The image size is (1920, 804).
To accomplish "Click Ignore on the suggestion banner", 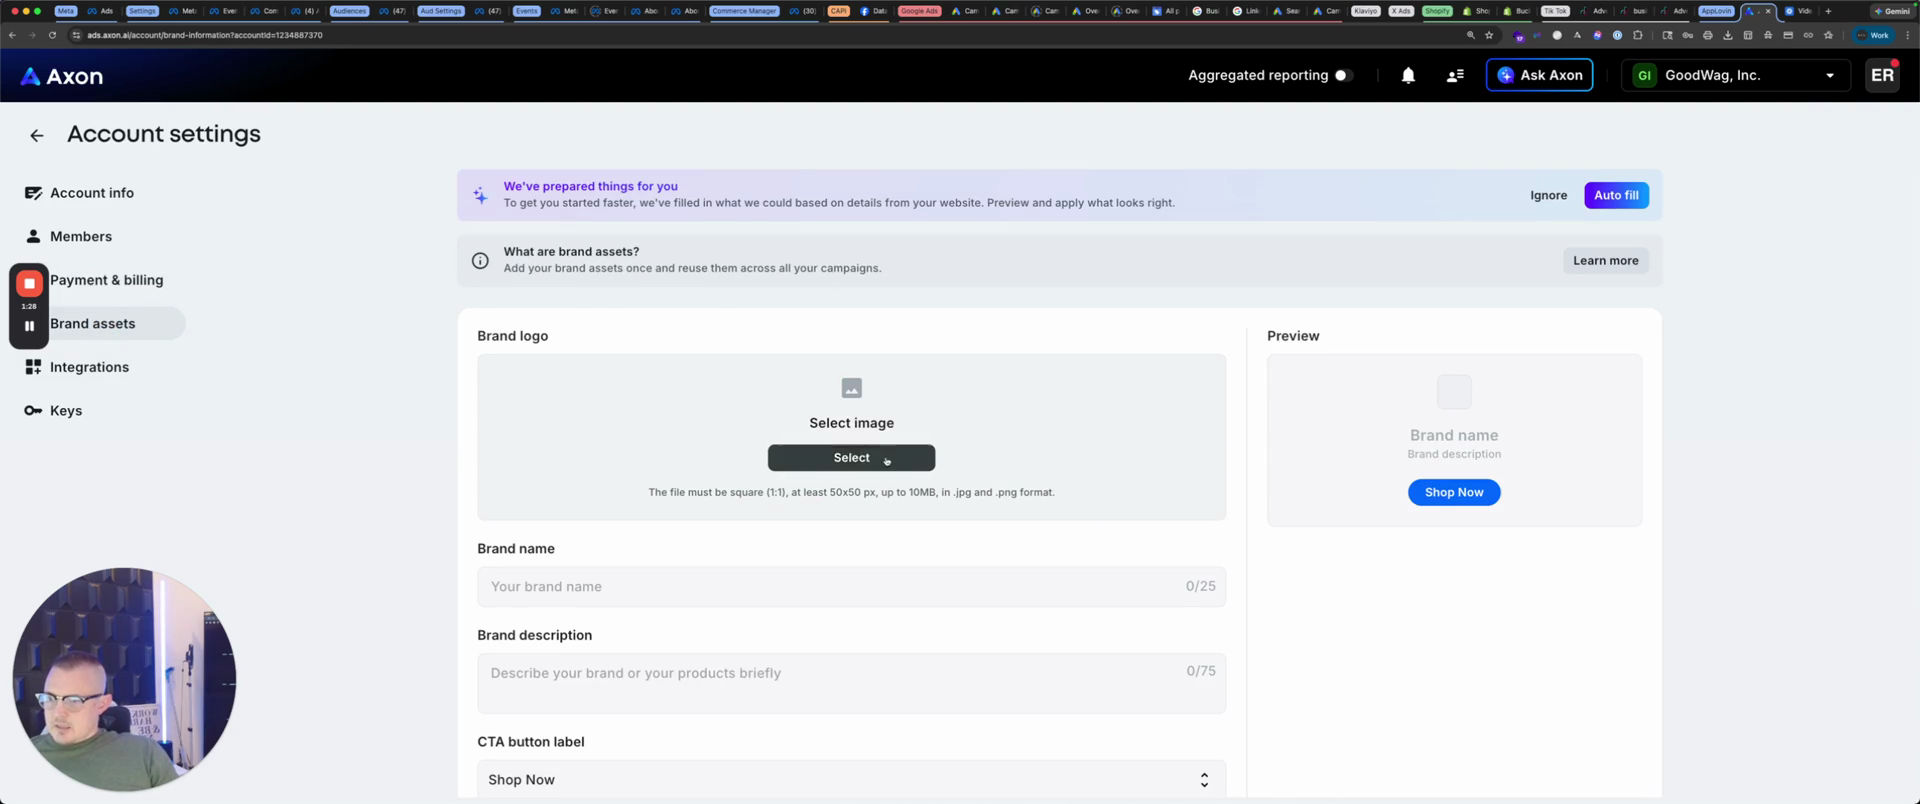I will [1547, 195].
